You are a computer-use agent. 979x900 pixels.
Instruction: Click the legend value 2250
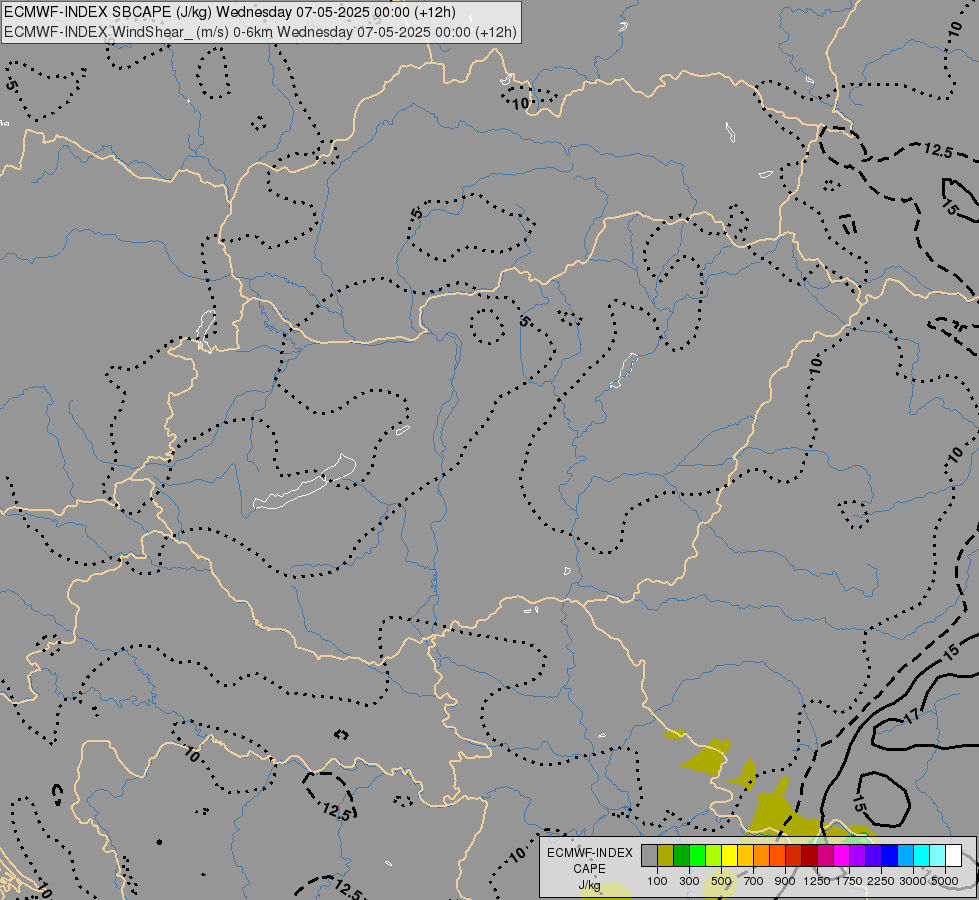pos(881,881)
